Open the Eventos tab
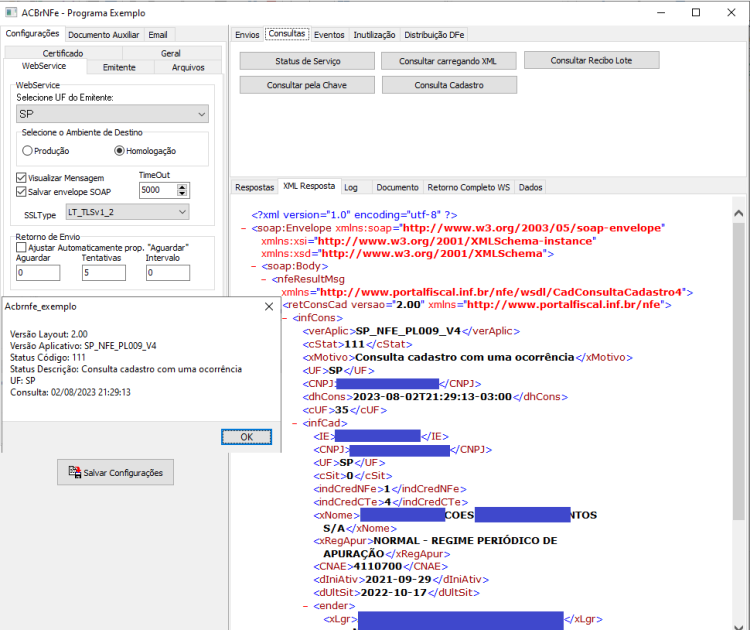This screenshot has width=750, height=630. [329, 35]
